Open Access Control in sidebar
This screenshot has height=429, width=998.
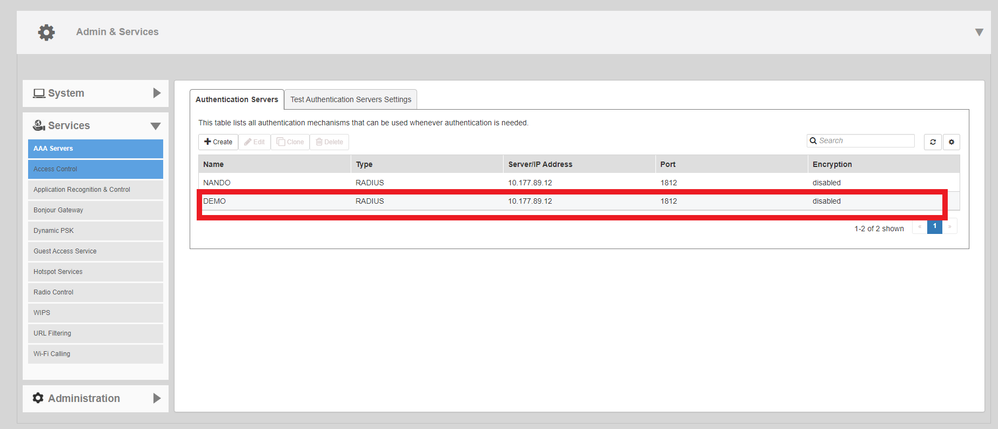click(x=95, y=169)
